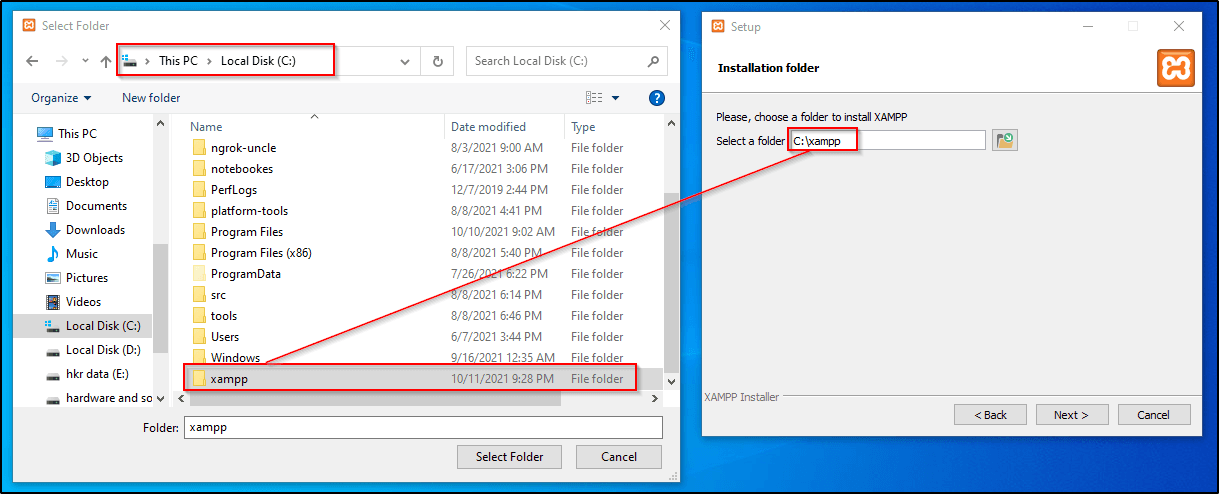The image size is (1219, 494).
Task: Click the browse folder icon in Setup
Action: (1005, 141)
